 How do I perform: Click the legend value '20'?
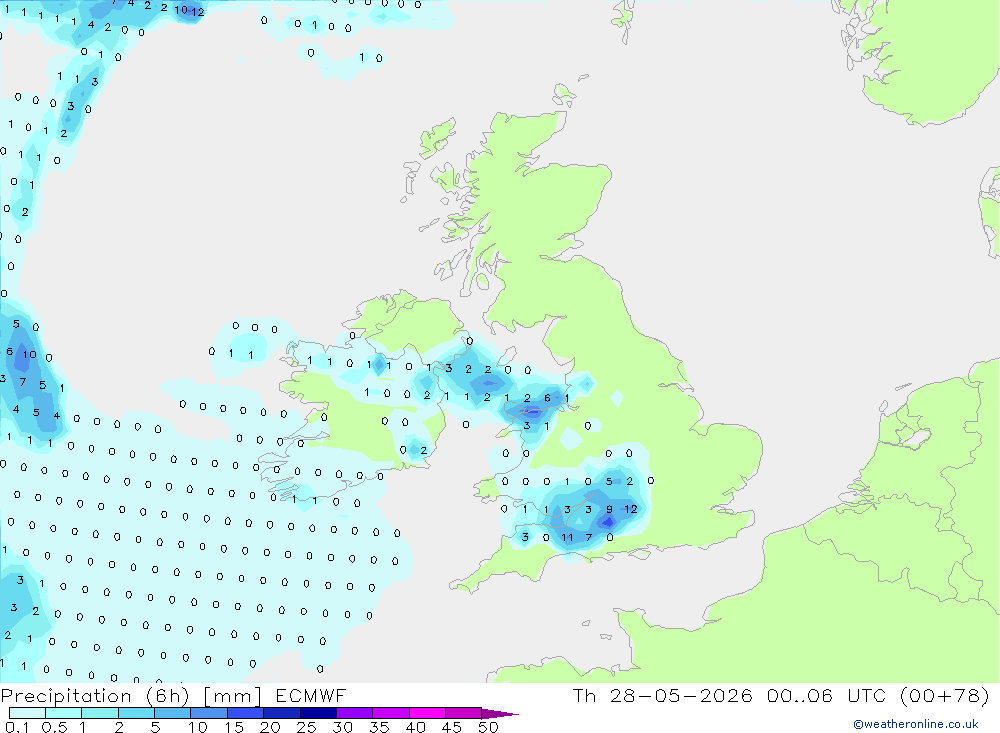point(270,727)
